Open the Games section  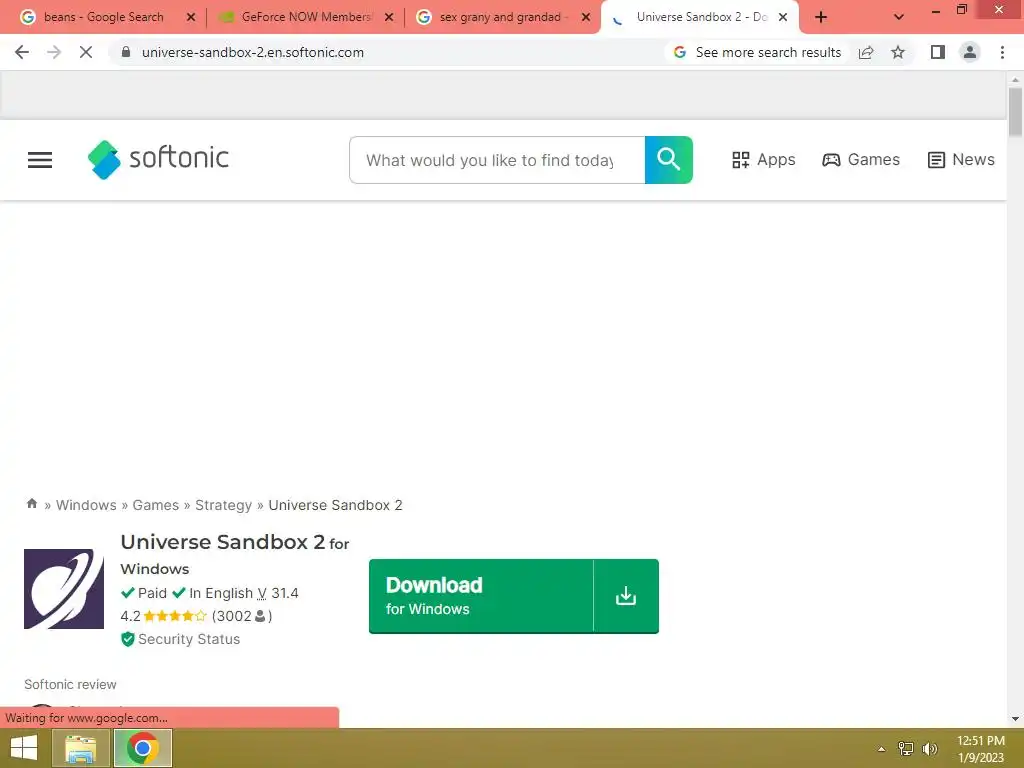click(x=861, y=160)
